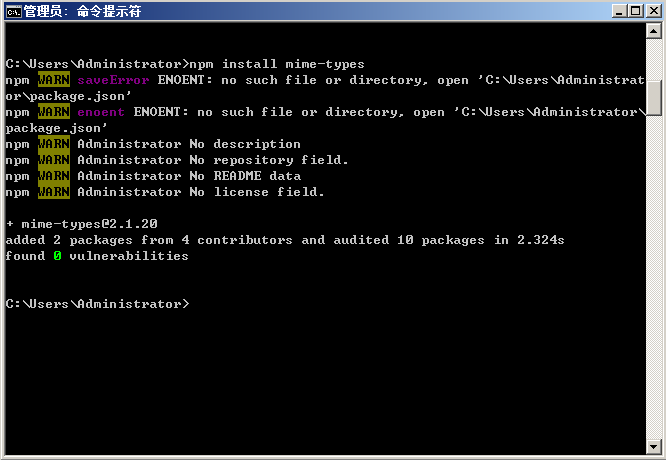
Task: Maximize the command prompt window
Action: (x=636, y=11)
